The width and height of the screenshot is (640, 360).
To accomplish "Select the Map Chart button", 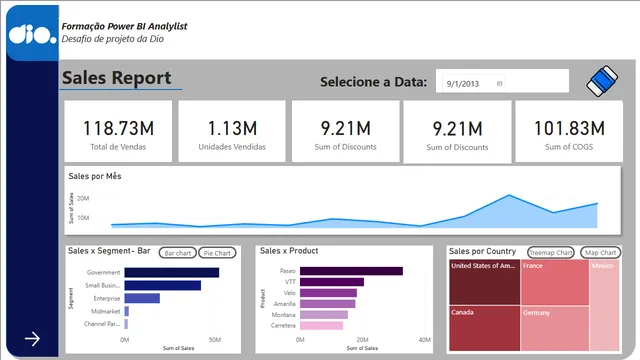I will [x=600, y=253].
